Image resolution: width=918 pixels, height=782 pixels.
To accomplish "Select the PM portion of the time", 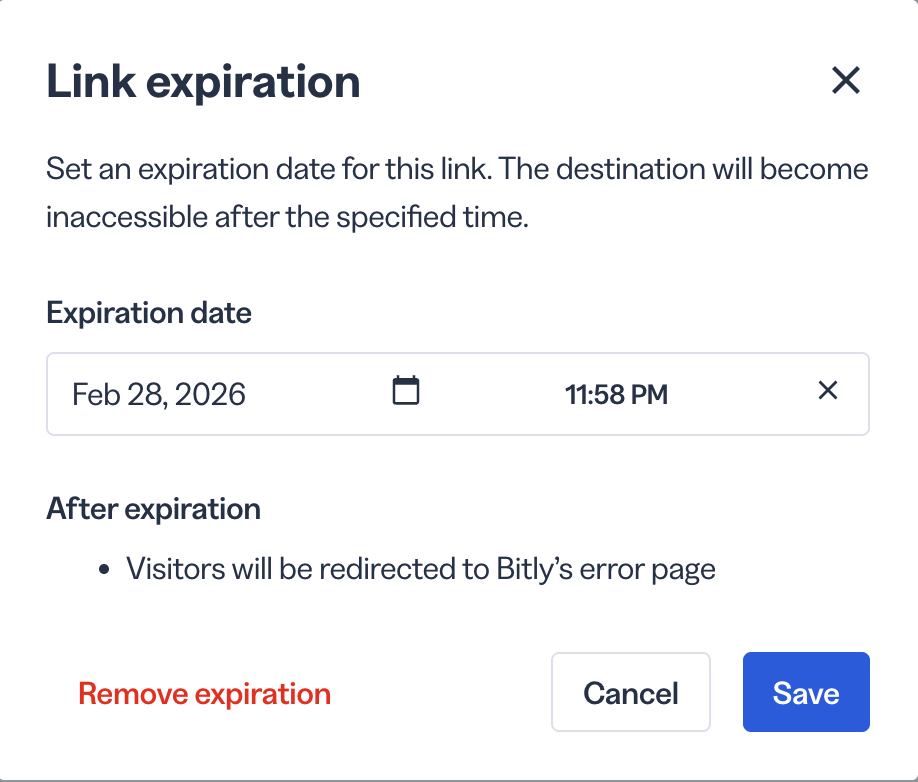I will point(649,395).
